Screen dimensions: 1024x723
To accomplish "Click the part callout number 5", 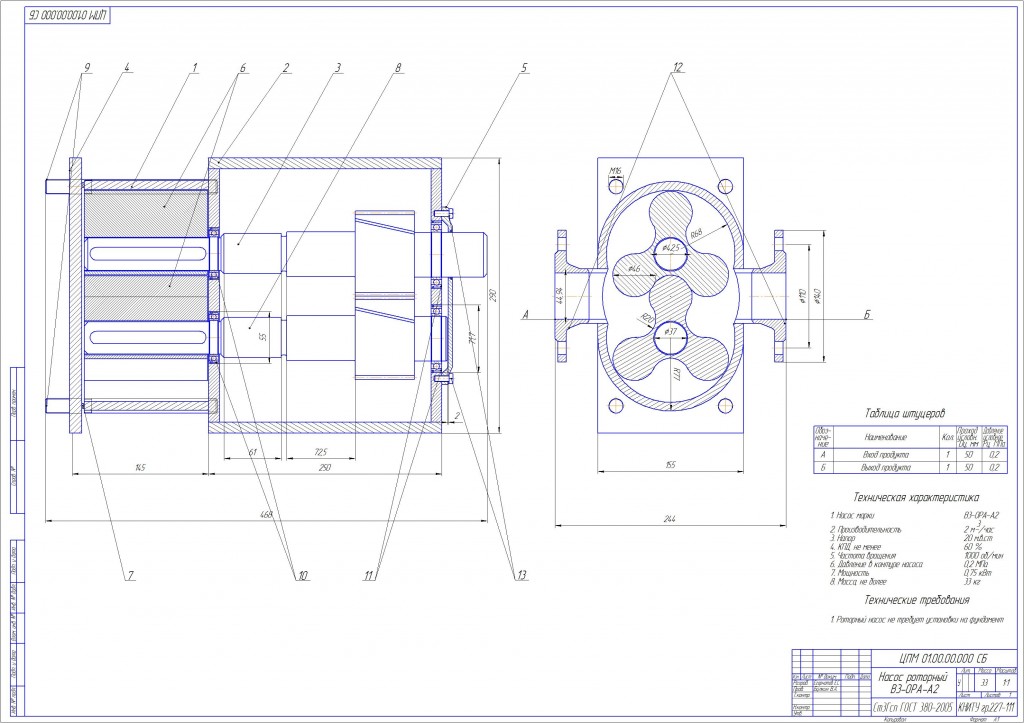I will (524, 67).
